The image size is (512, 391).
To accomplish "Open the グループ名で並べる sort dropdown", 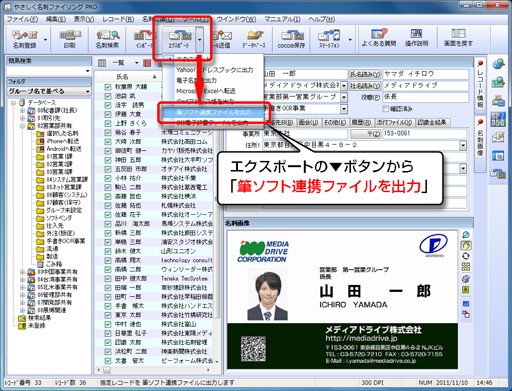I will tap(49, 91).
